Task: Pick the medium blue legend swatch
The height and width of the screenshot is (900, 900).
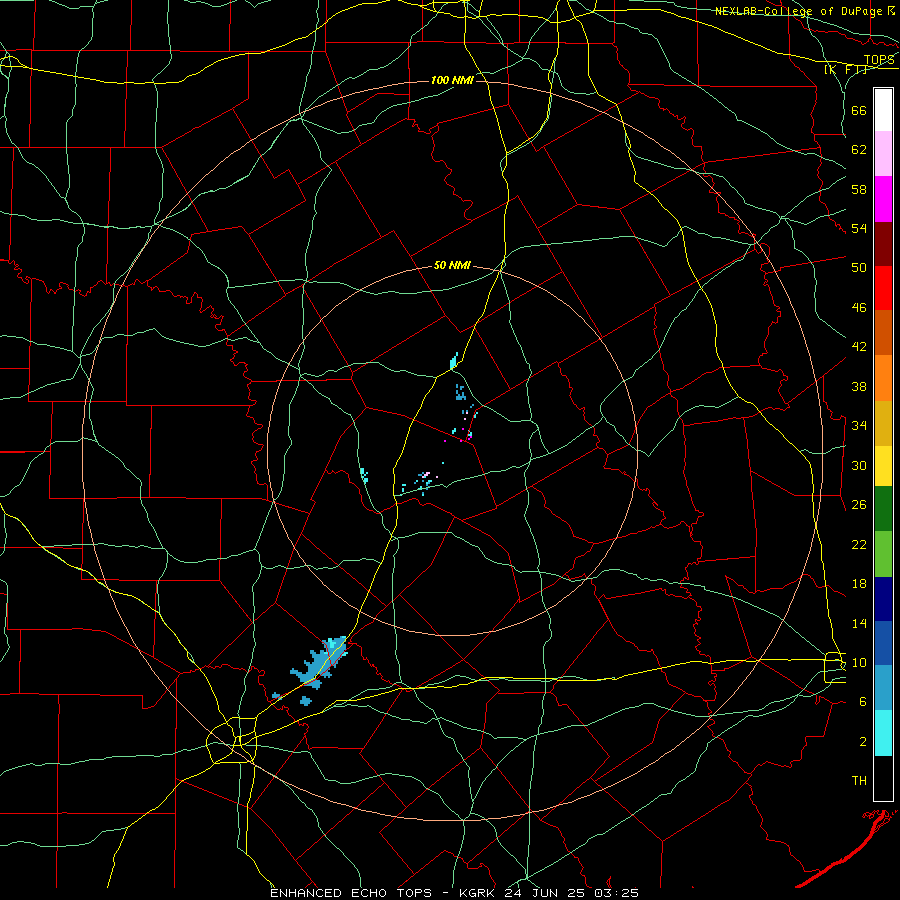Action: pos(883,643)
